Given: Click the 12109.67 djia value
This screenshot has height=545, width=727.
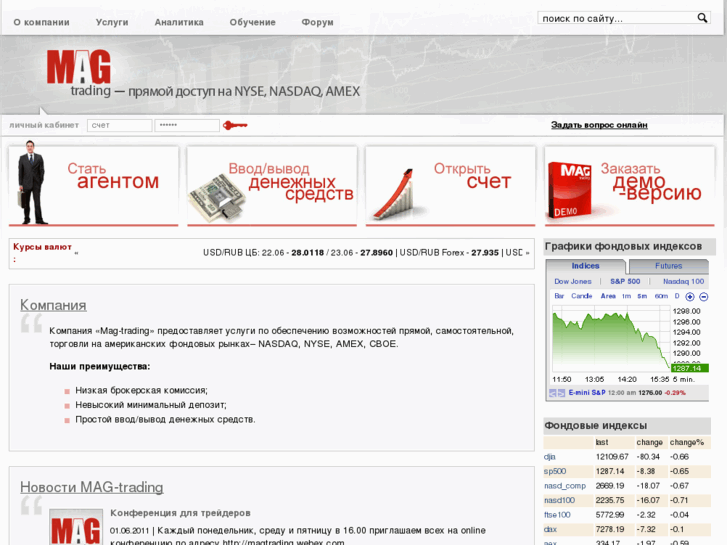Looking at the screenshot, I should [x=612, y=457].
